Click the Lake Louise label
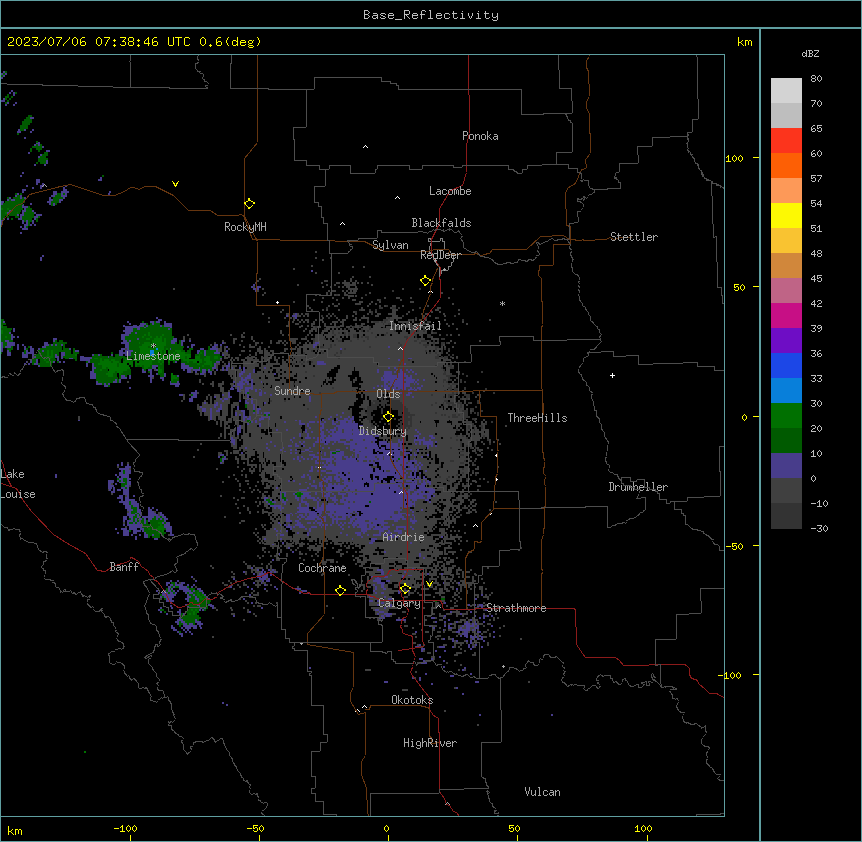 pyautogui.click(x=18, y=484)
